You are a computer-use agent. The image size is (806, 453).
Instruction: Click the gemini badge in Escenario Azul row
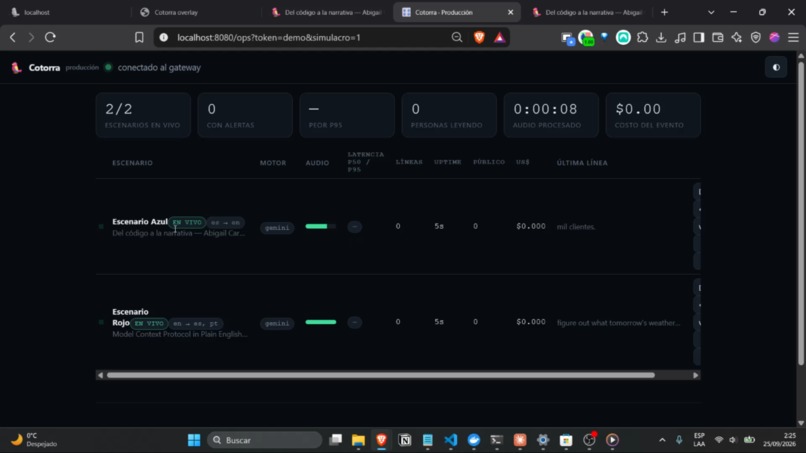tap(277, 227)
